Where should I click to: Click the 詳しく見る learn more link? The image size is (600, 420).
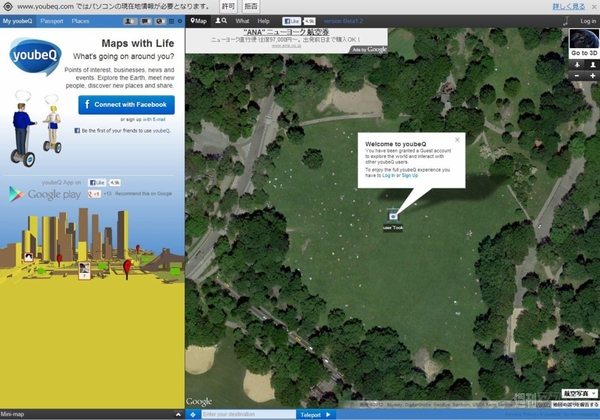tap(569, 7)
